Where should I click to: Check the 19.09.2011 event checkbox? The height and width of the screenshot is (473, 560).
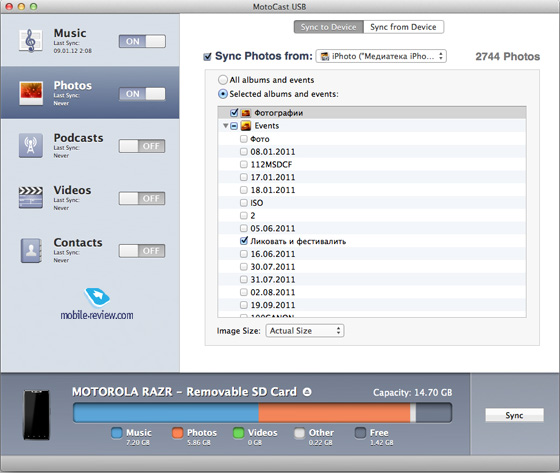pyautogui.click(x=244, y=305)
